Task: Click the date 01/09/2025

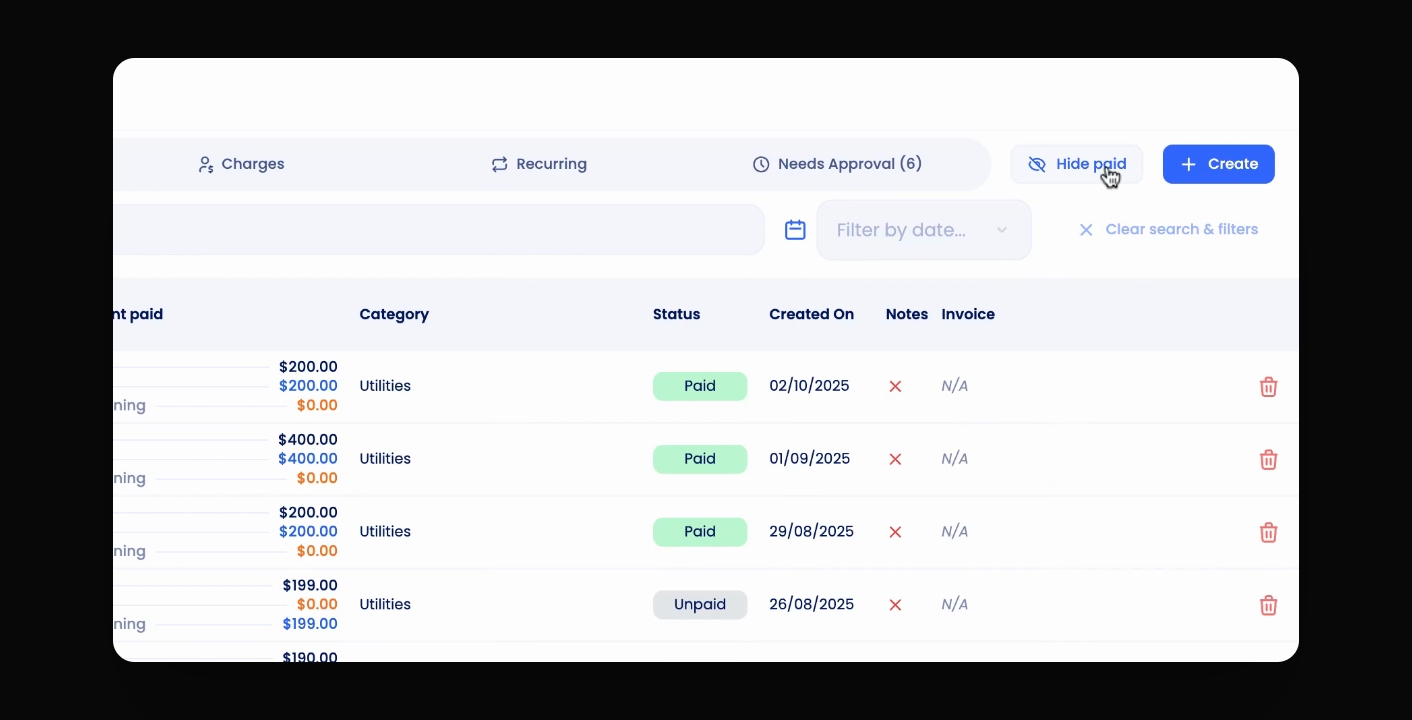Action: (809, 459)
